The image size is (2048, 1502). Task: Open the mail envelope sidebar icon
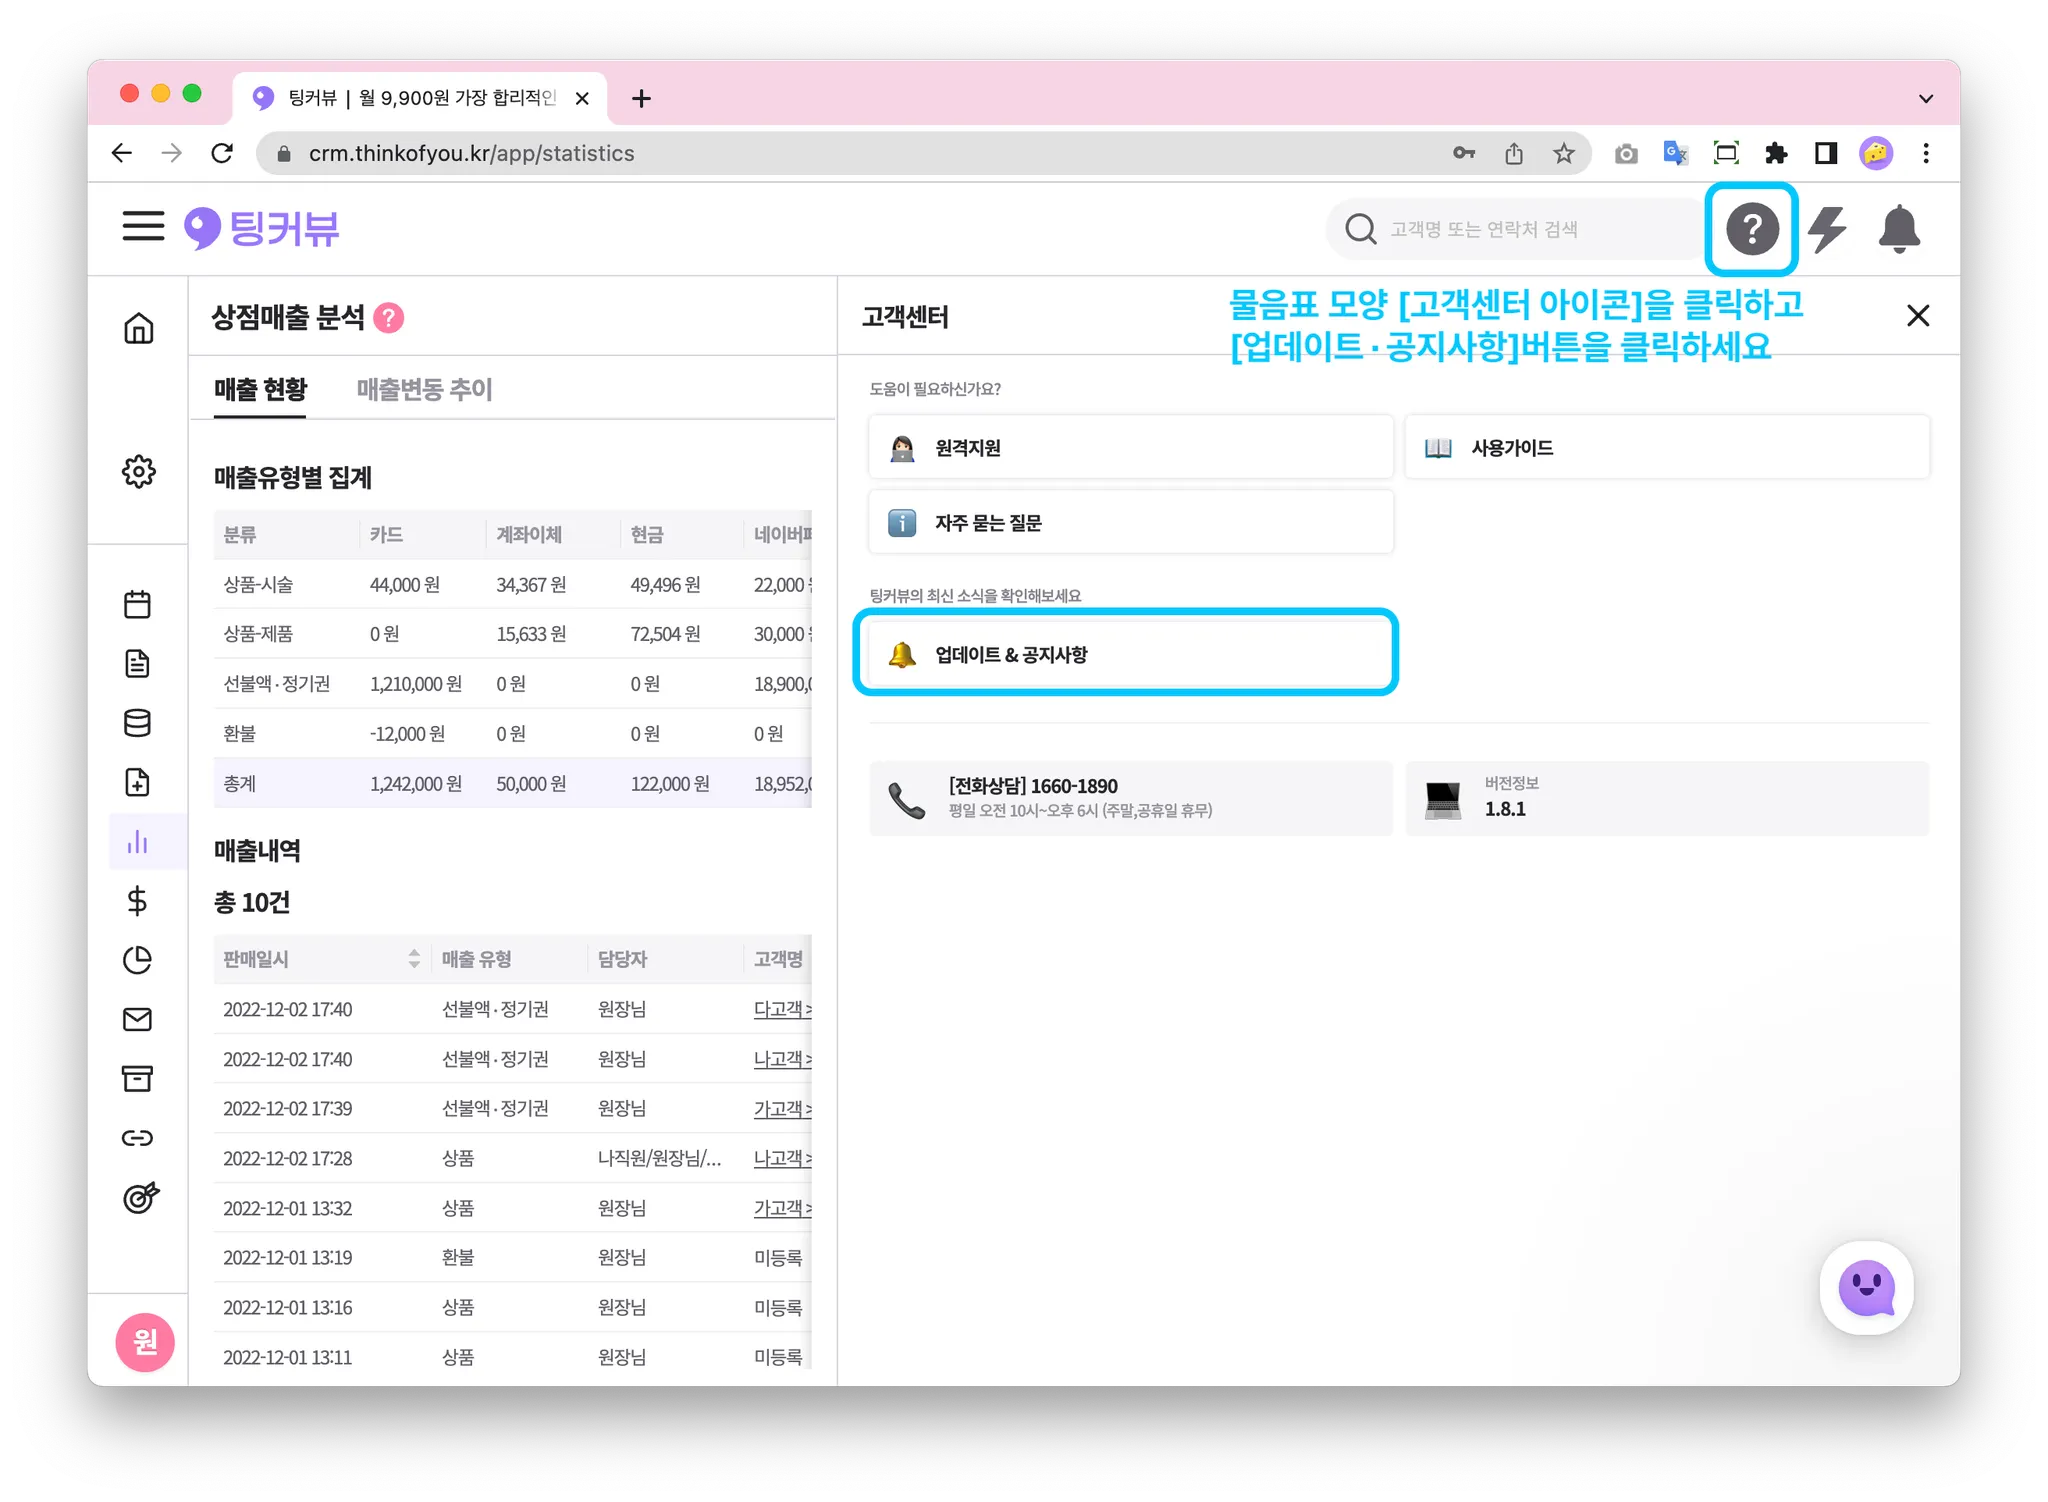(x=138, y=1019)
